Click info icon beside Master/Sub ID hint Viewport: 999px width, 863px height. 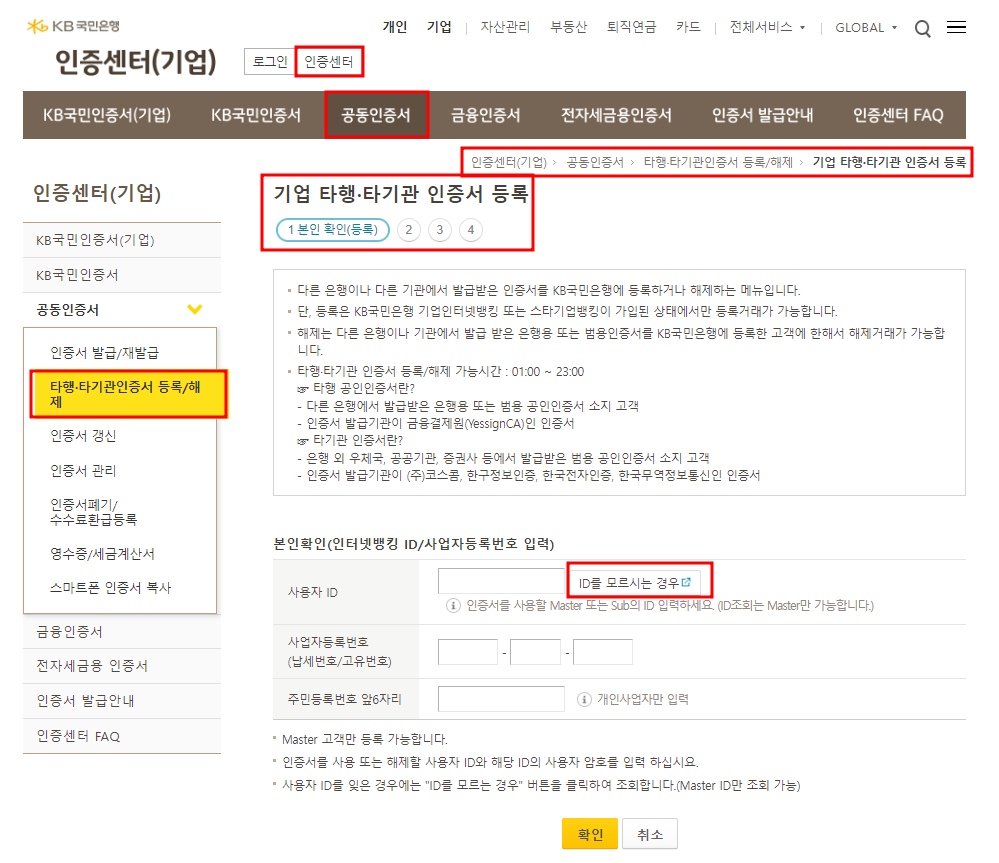452,605
